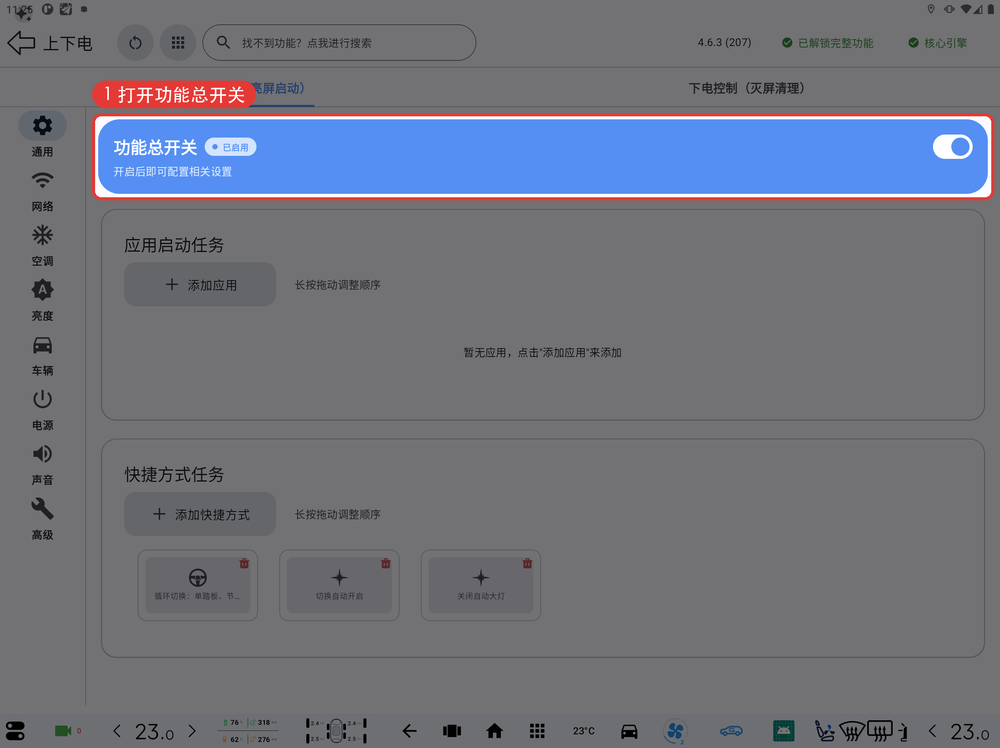The width and height of the screenshot is (1000, 748).
Task: Toggle the 功能总开关 master switch
Action: coord(952,147)
